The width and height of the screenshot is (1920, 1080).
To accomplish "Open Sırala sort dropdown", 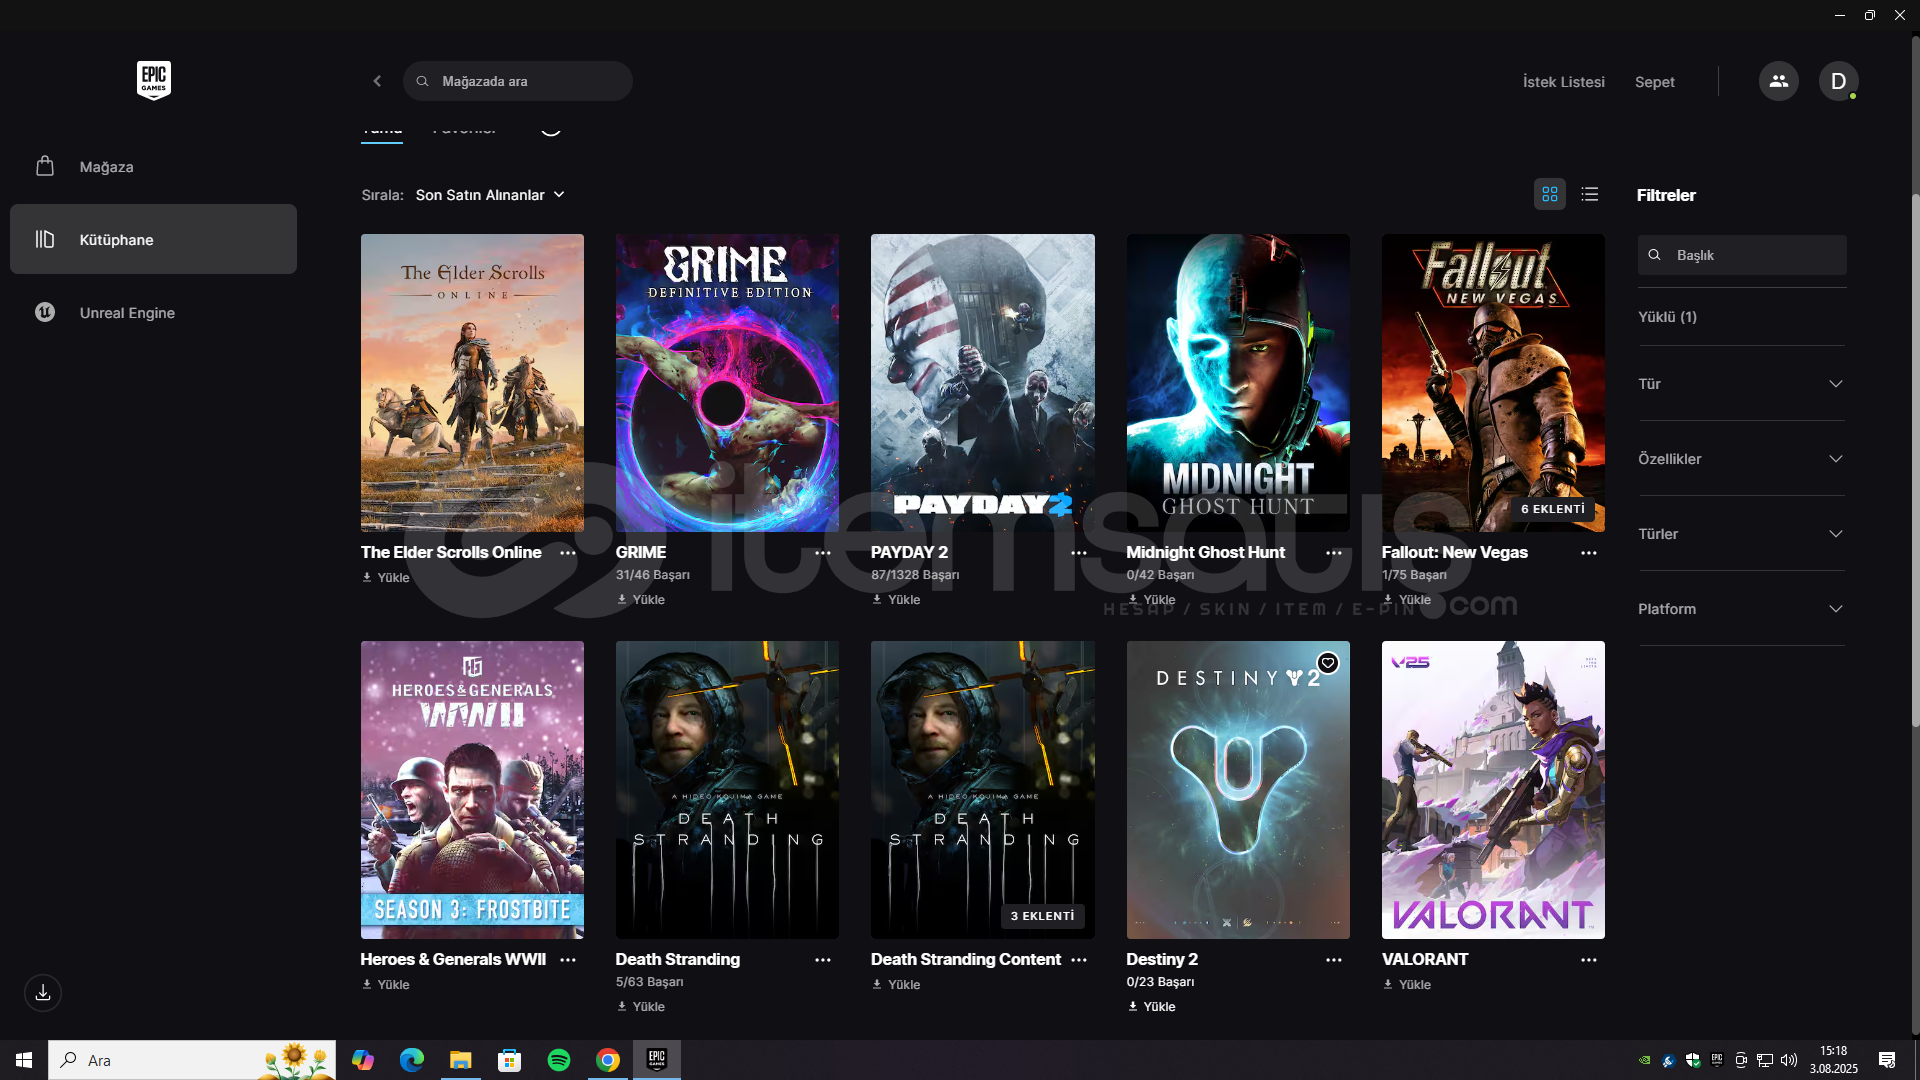I will click(490, 195).
